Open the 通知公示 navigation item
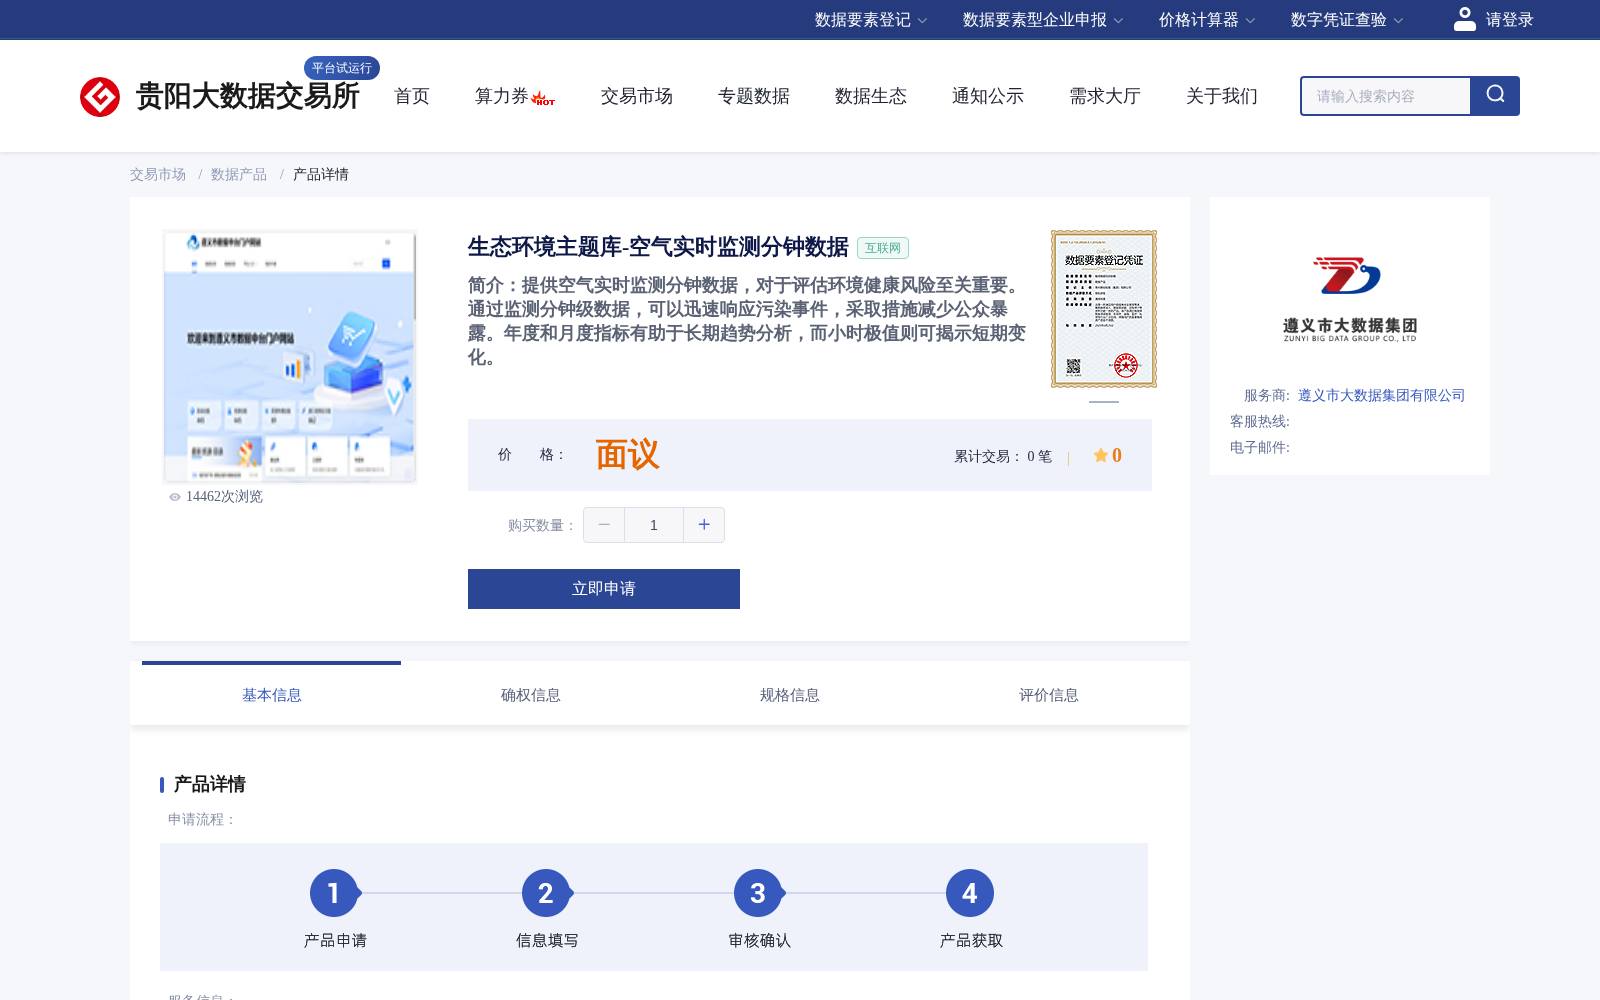 coord(988,96)
